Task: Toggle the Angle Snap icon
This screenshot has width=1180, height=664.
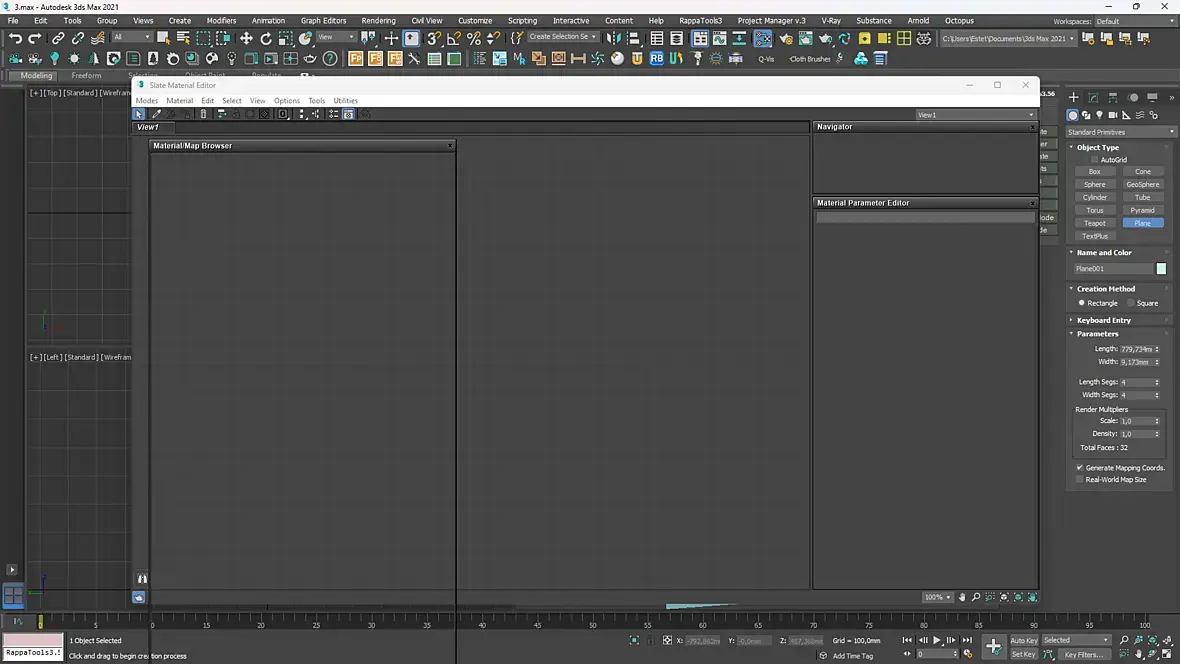Action: (x=454, y=38)
